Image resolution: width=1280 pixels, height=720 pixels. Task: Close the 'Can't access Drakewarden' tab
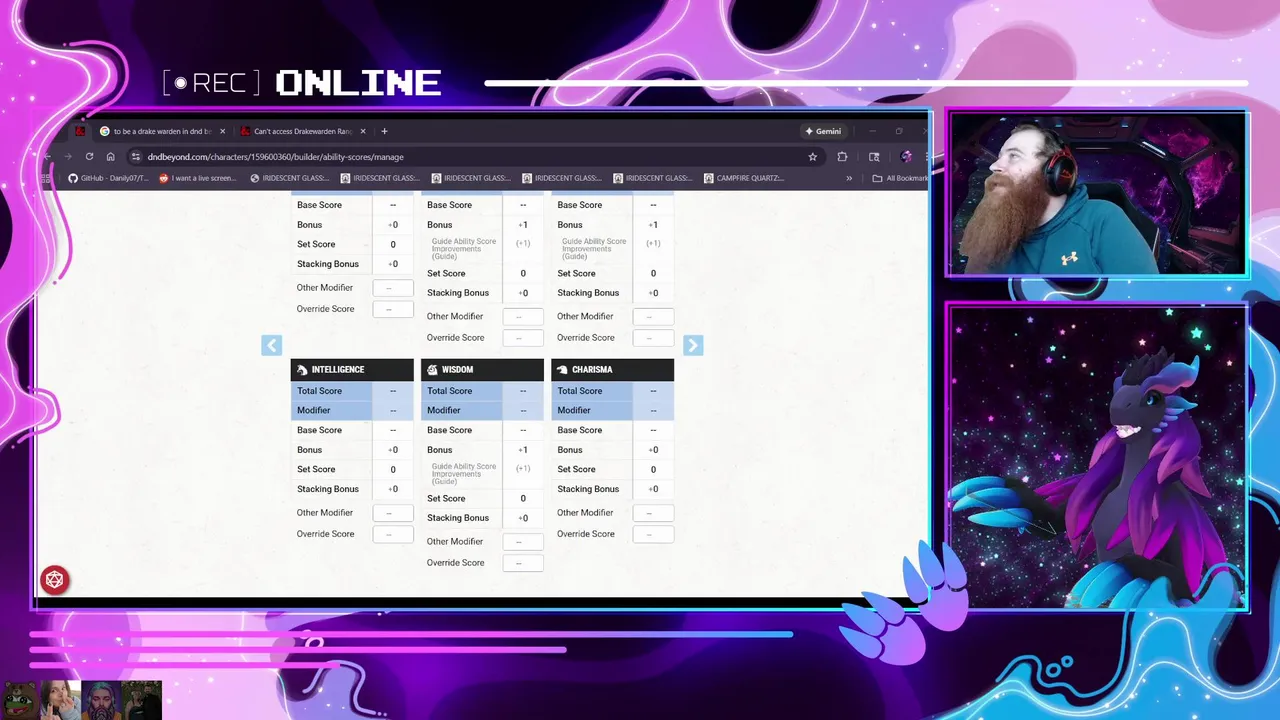(x=363, y=131)
